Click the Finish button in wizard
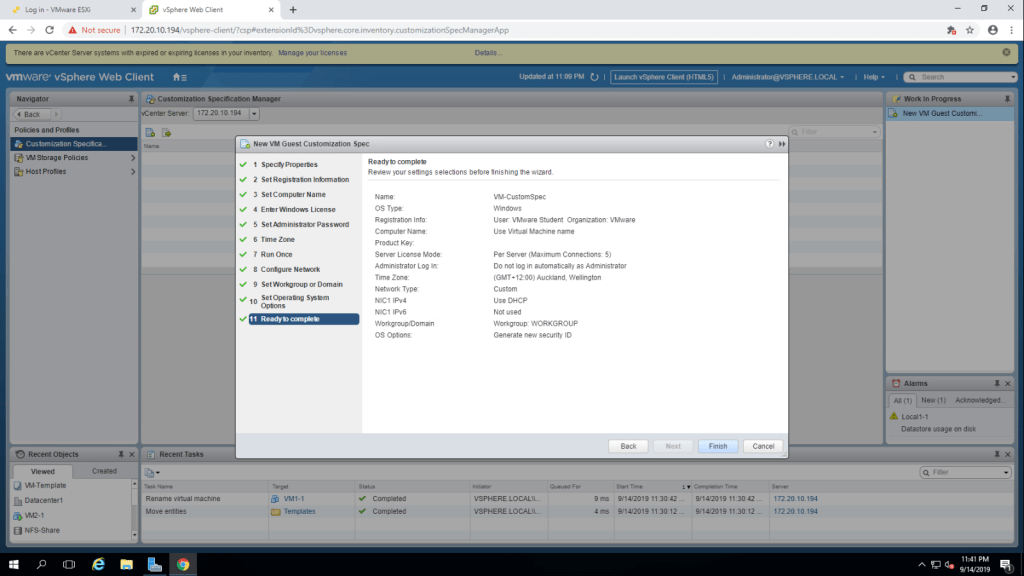This screenshot has height=576, width=1024. [718, 446]
